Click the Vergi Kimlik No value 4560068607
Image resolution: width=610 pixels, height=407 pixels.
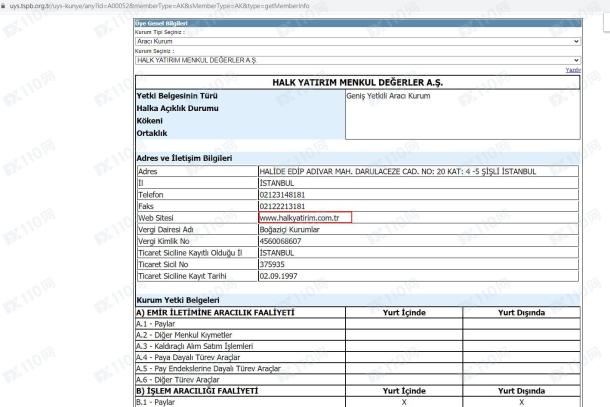click(280, 241)
